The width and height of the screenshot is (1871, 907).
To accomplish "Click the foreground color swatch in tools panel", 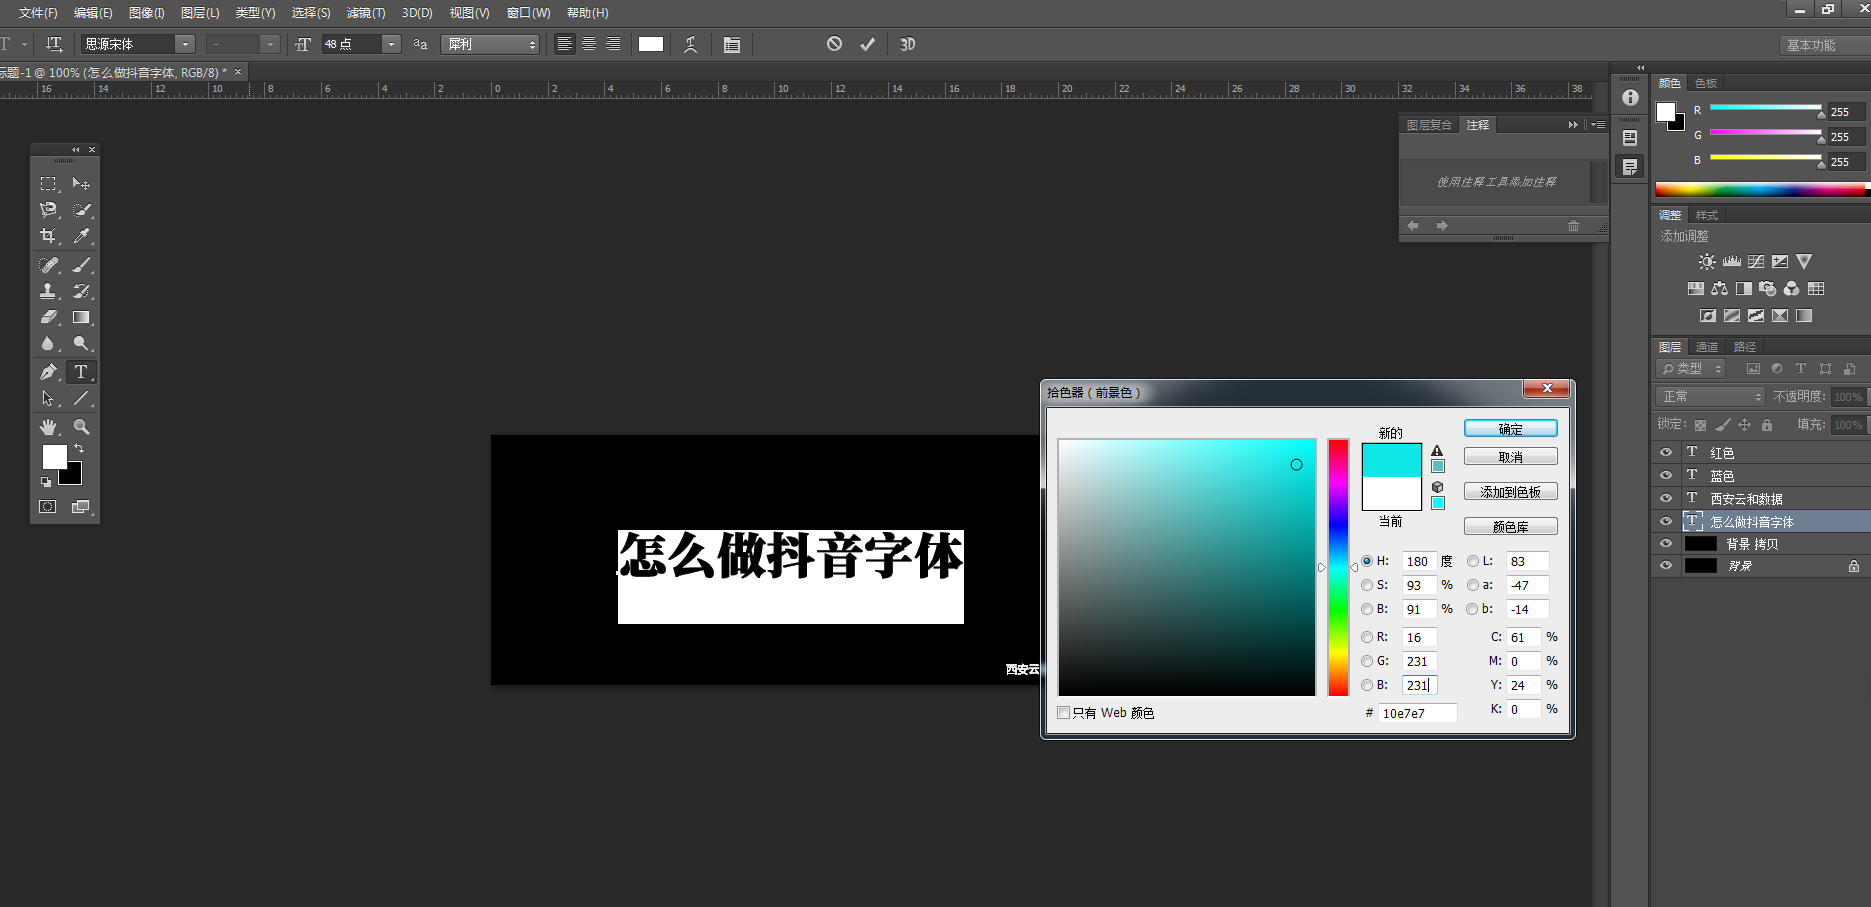I will (x=55, y=457).
